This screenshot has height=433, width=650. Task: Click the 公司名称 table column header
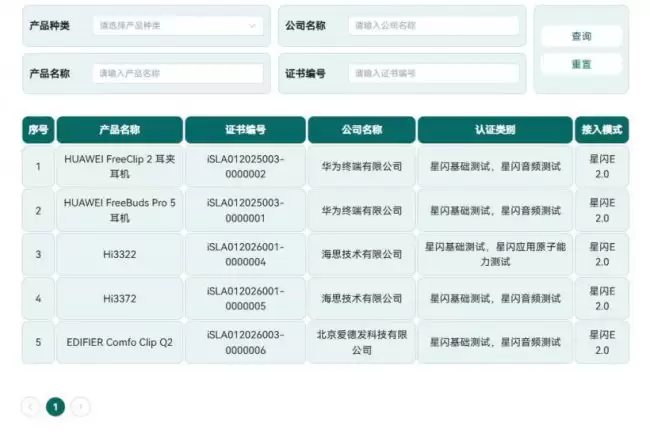tap(361, 130)
